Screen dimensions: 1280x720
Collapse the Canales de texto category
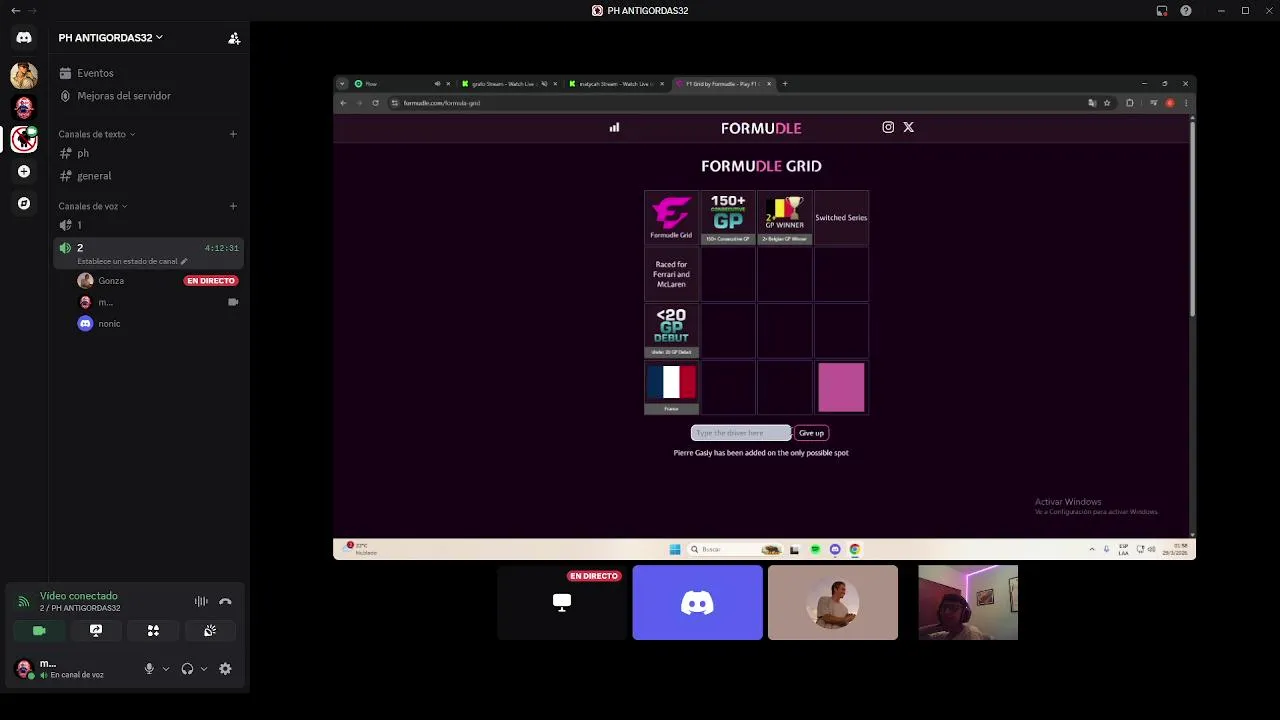point(96,134)
